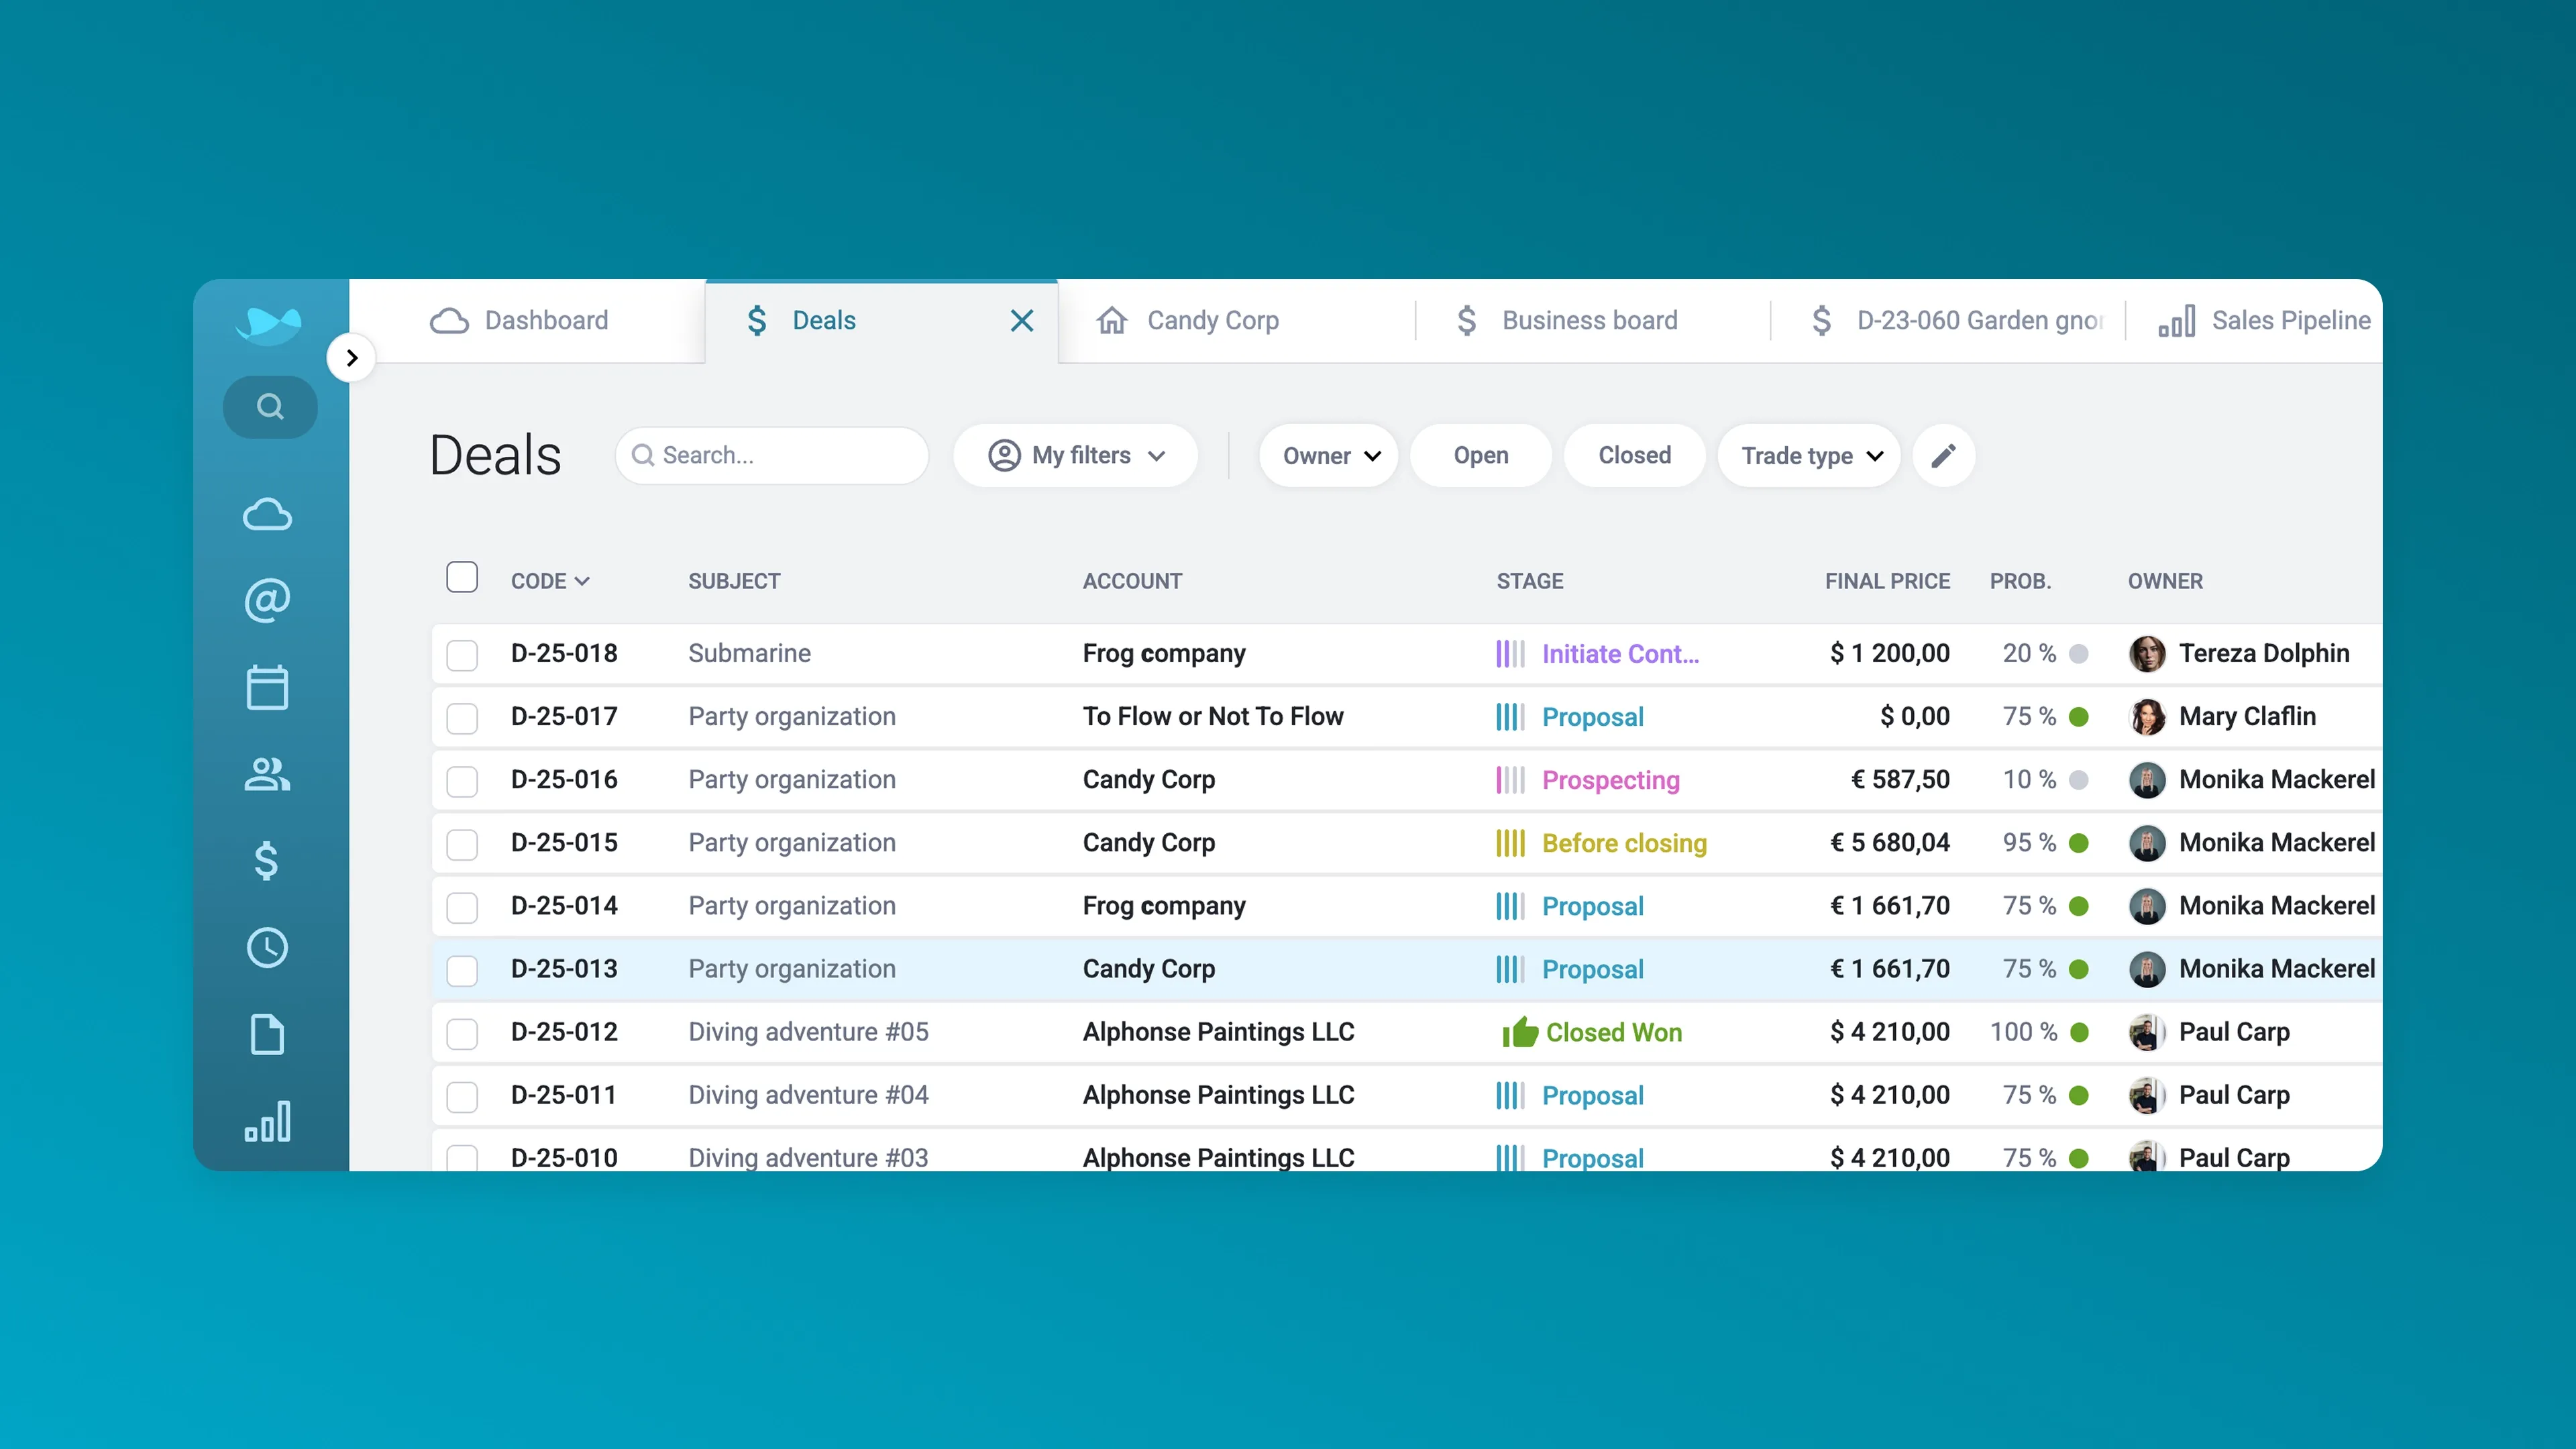Toggle the select-all checkbox in header

462,578
